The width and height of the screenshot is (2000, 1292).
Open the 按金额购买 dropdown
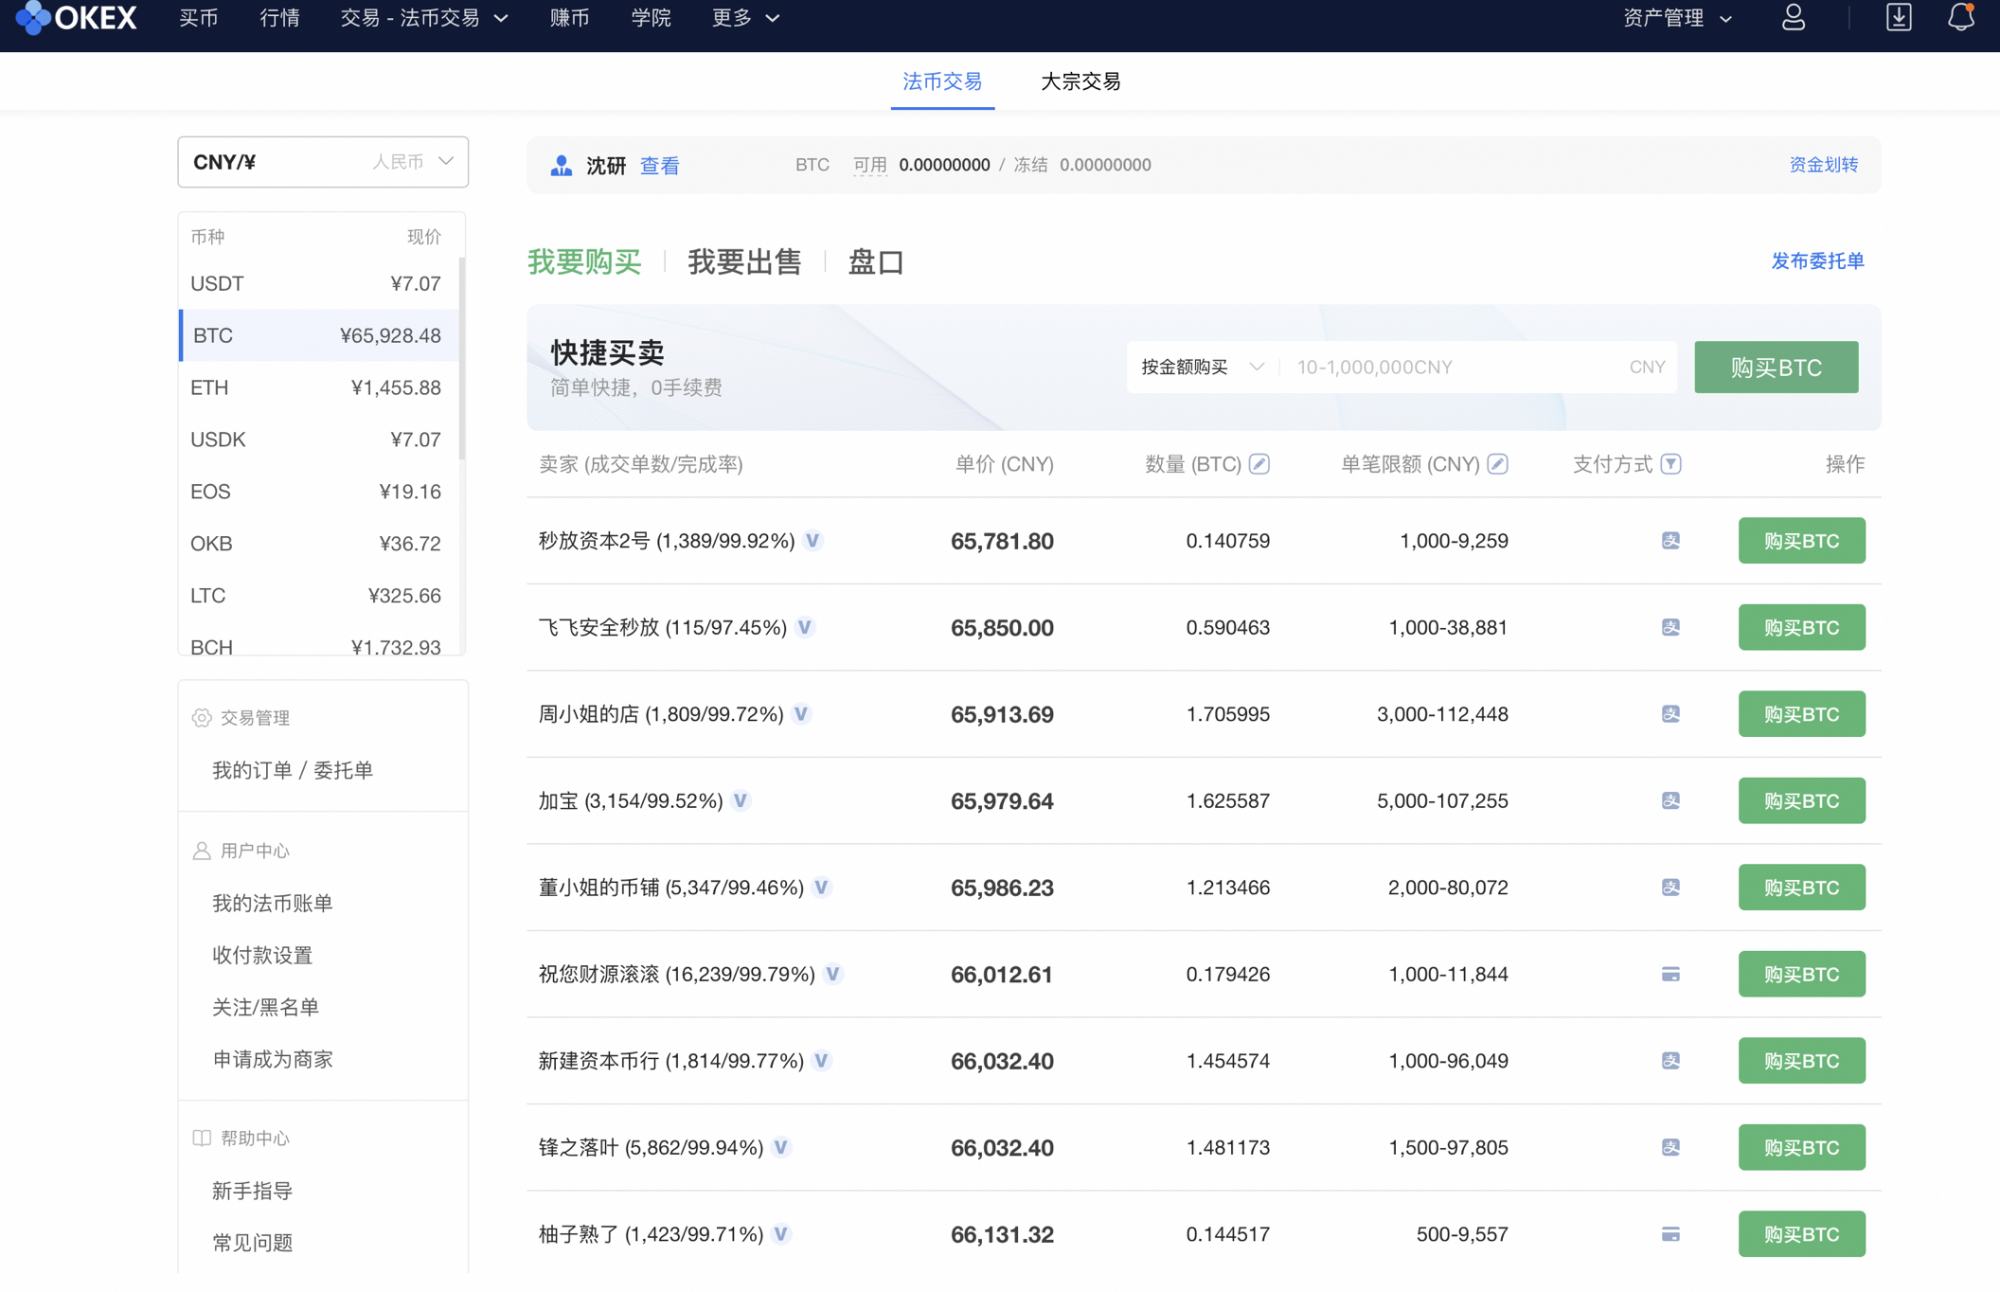(x=1203, y=367)
